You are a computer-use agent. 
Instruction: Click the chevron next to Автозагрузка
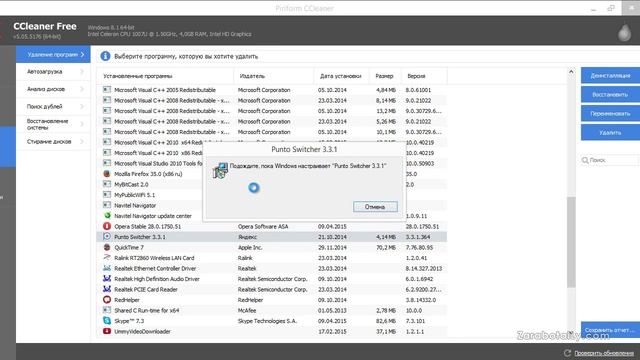pyautogui.click(x=82, y=71)
